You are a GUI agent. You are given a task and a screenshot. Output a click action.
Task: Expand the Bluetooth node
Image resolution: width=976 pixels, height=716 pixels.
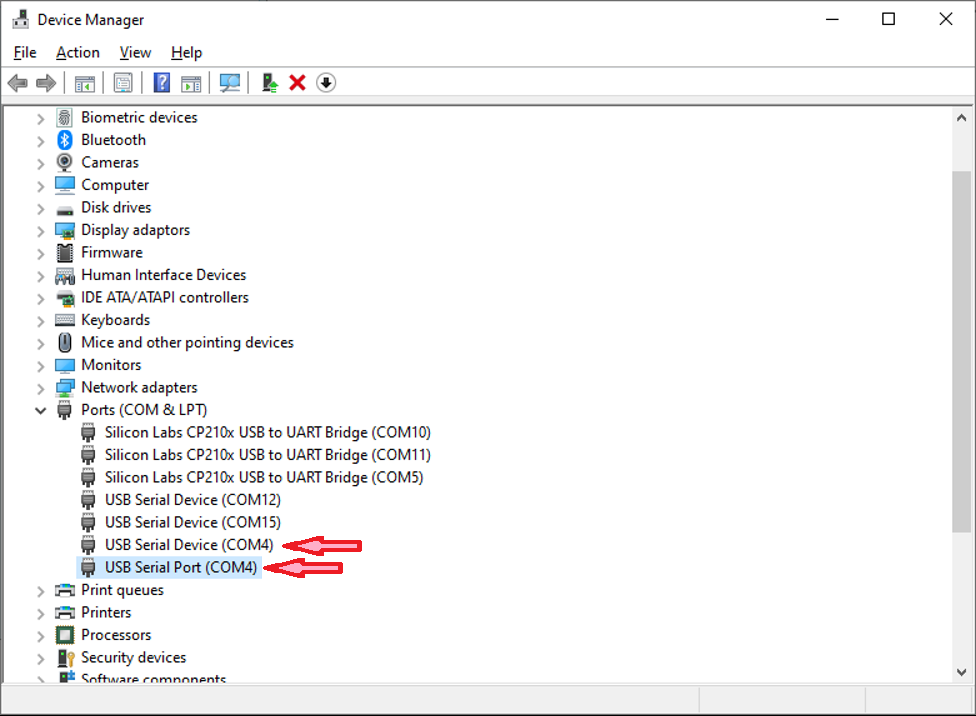pyautogui.click(x=40, y=141)
